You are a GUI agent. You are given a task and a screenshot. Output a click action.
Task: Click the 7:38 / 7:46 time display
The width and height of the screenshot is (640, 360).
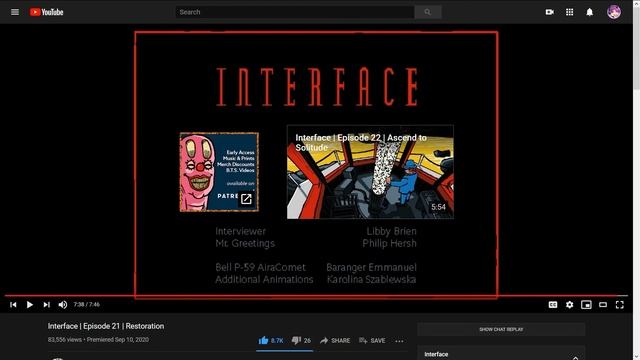click(87, 304)
